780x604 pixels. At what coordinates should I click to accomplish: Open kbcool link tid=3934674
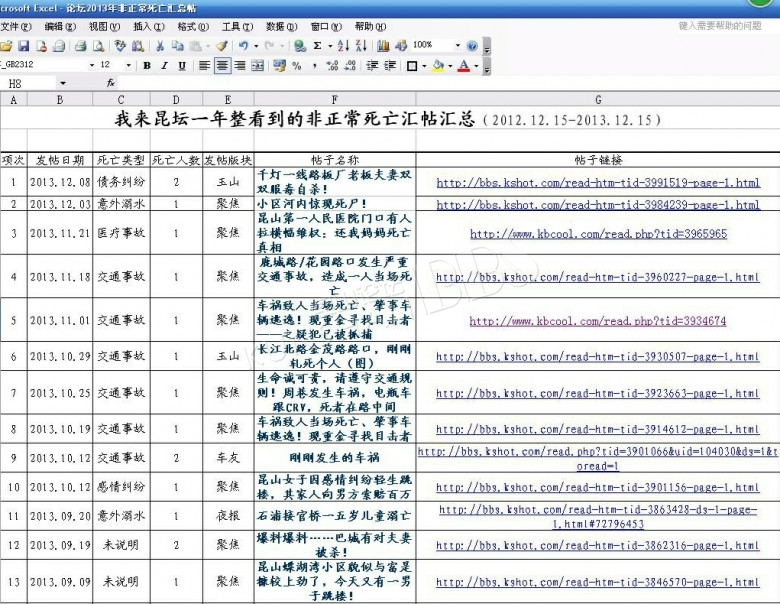tap(598, 321)
